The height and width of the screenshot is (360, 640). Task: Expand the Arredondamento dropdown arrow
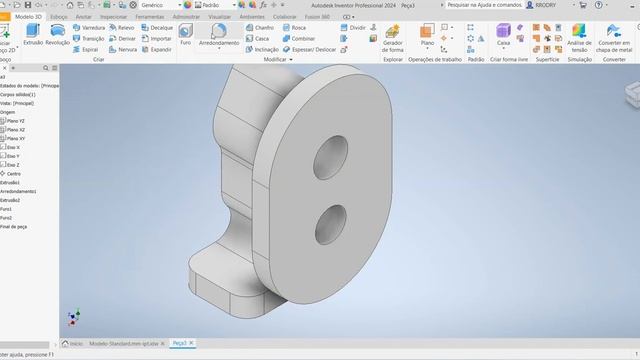pos(219,49)
